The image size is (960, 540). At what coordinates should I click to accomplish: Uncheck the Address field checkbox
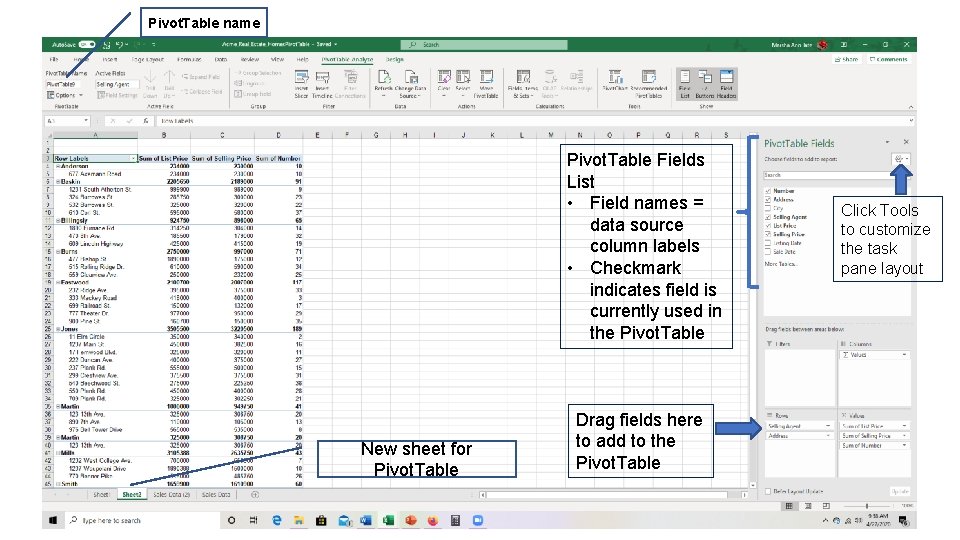tap(768, 200)
